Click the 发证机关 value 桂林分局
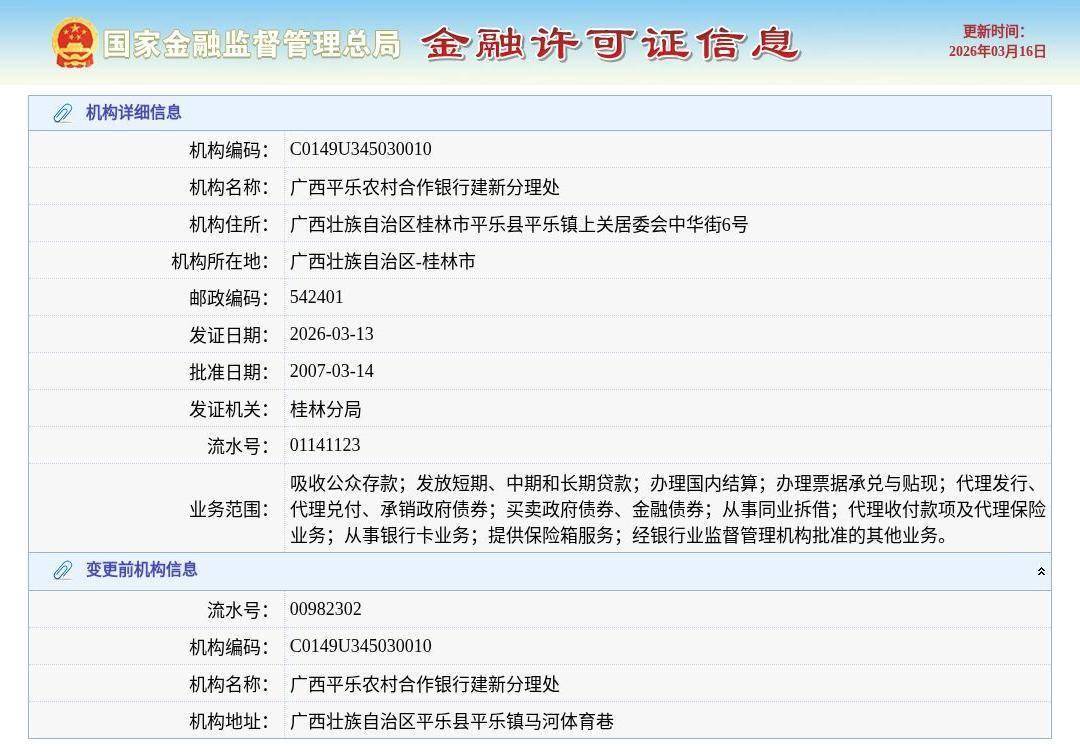 coord(325,409)
